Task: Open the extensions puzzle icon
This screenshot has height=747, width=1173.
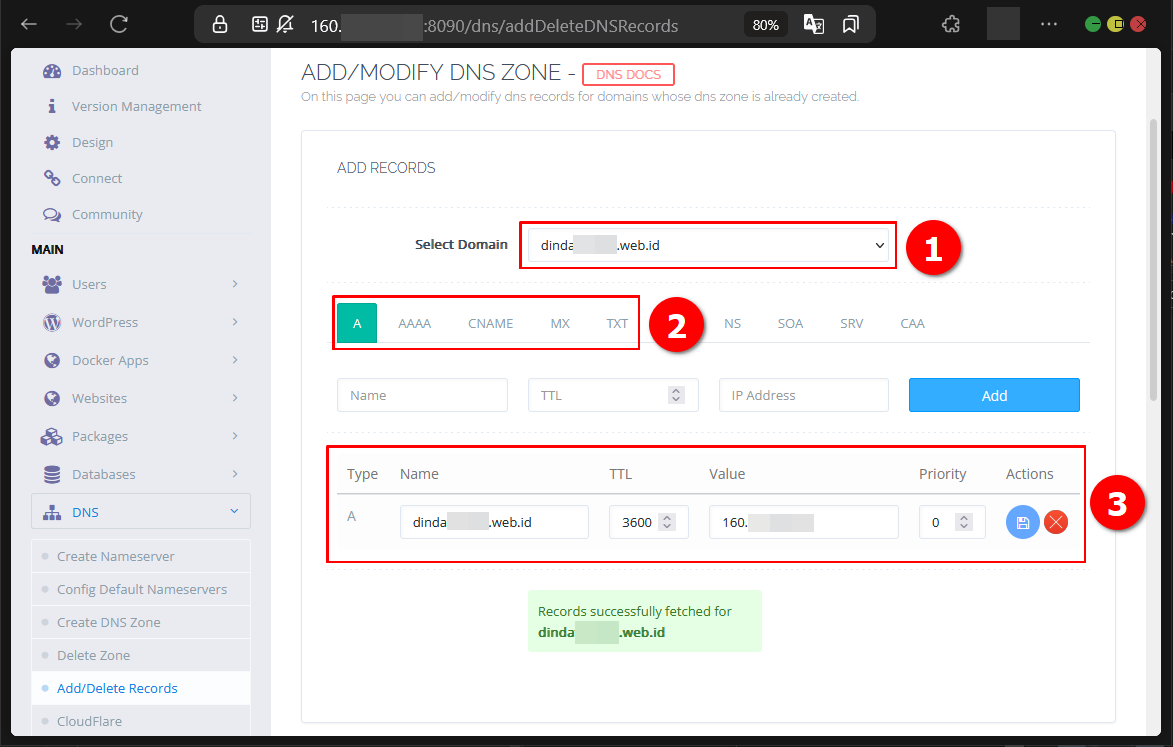Action: point(951,25)
